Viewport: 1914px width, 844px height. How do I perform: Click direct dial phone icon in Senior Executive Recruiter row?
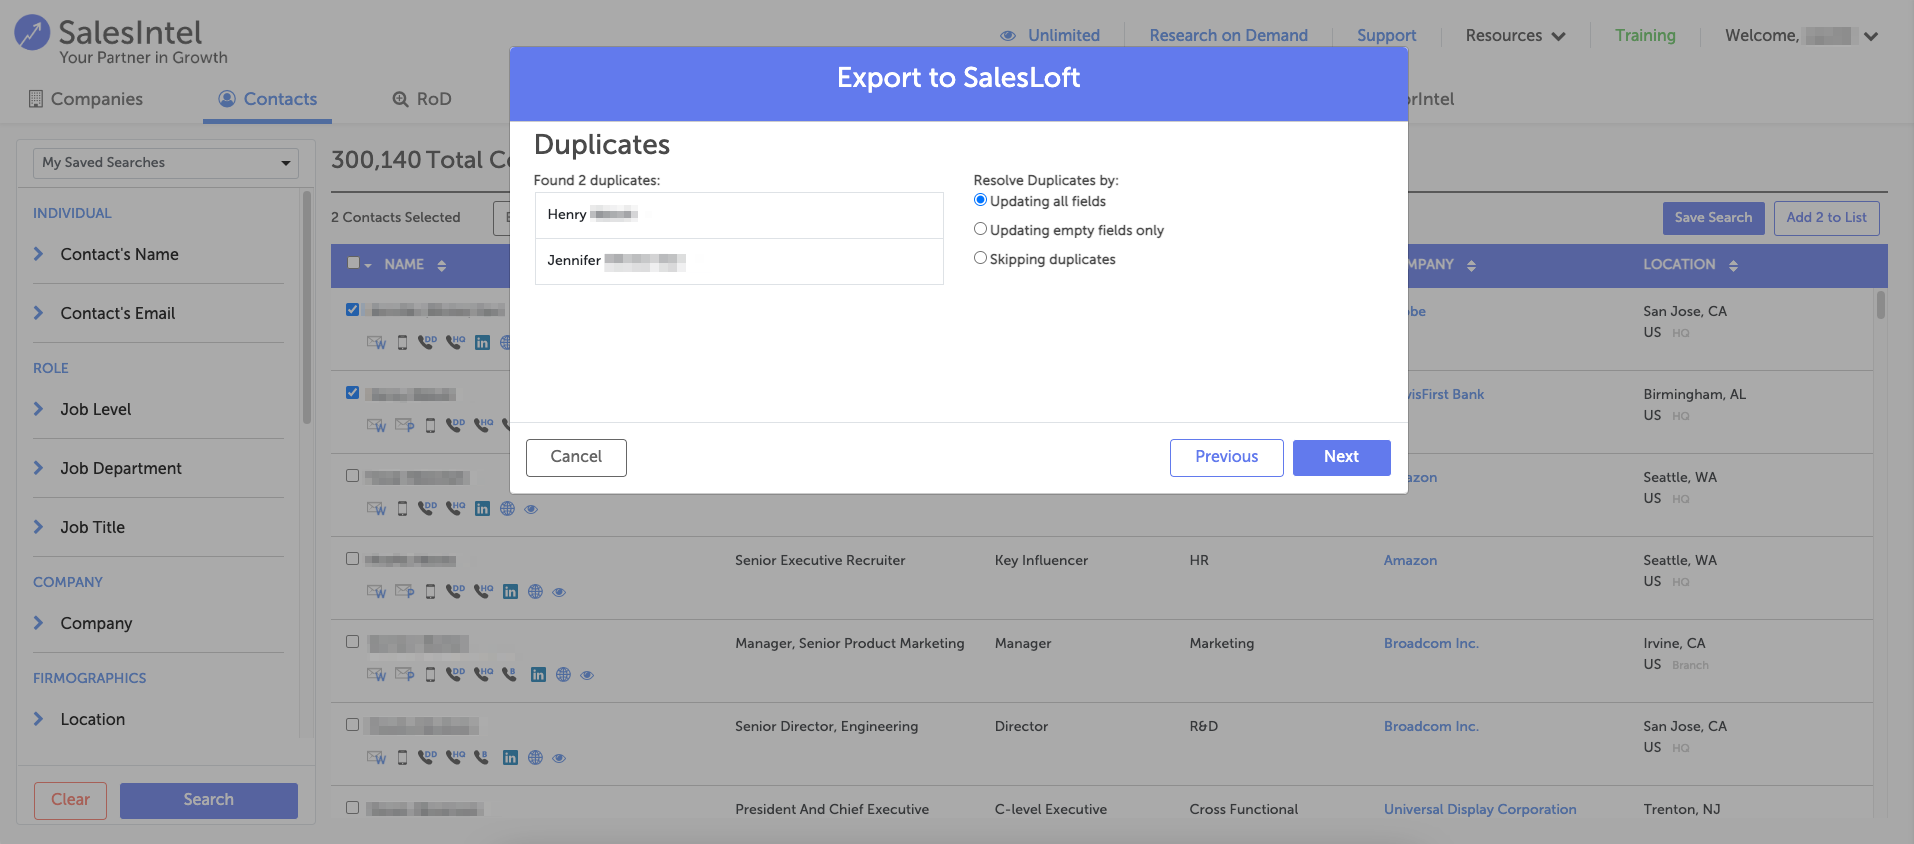[x=455, y=592]
